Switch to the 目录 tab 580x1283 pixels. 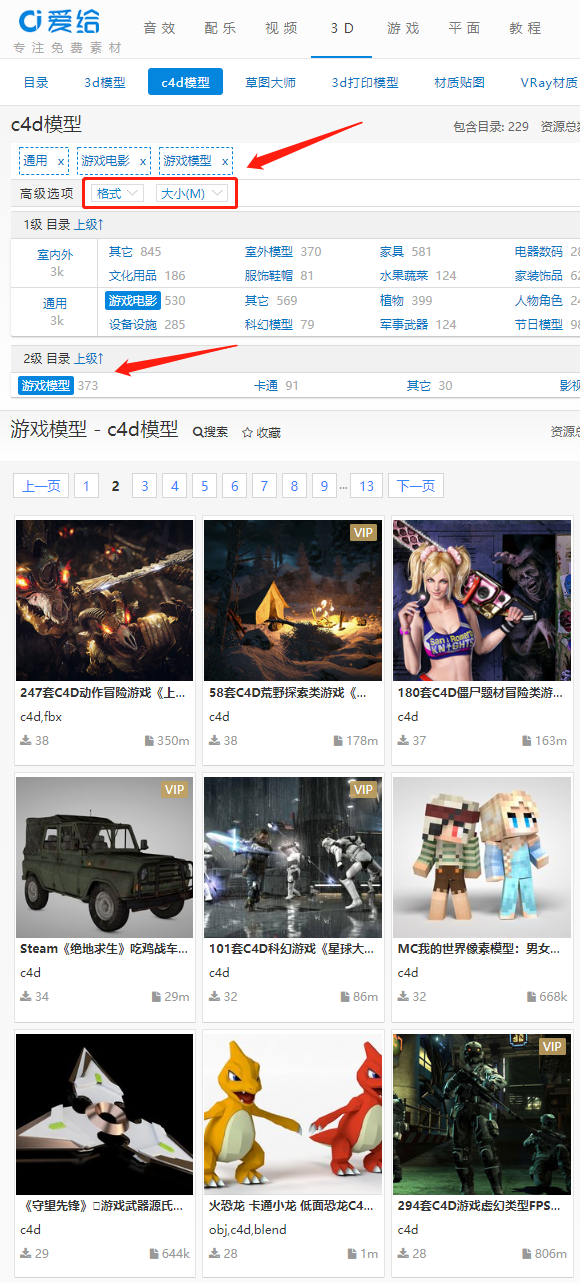point(36,82)
